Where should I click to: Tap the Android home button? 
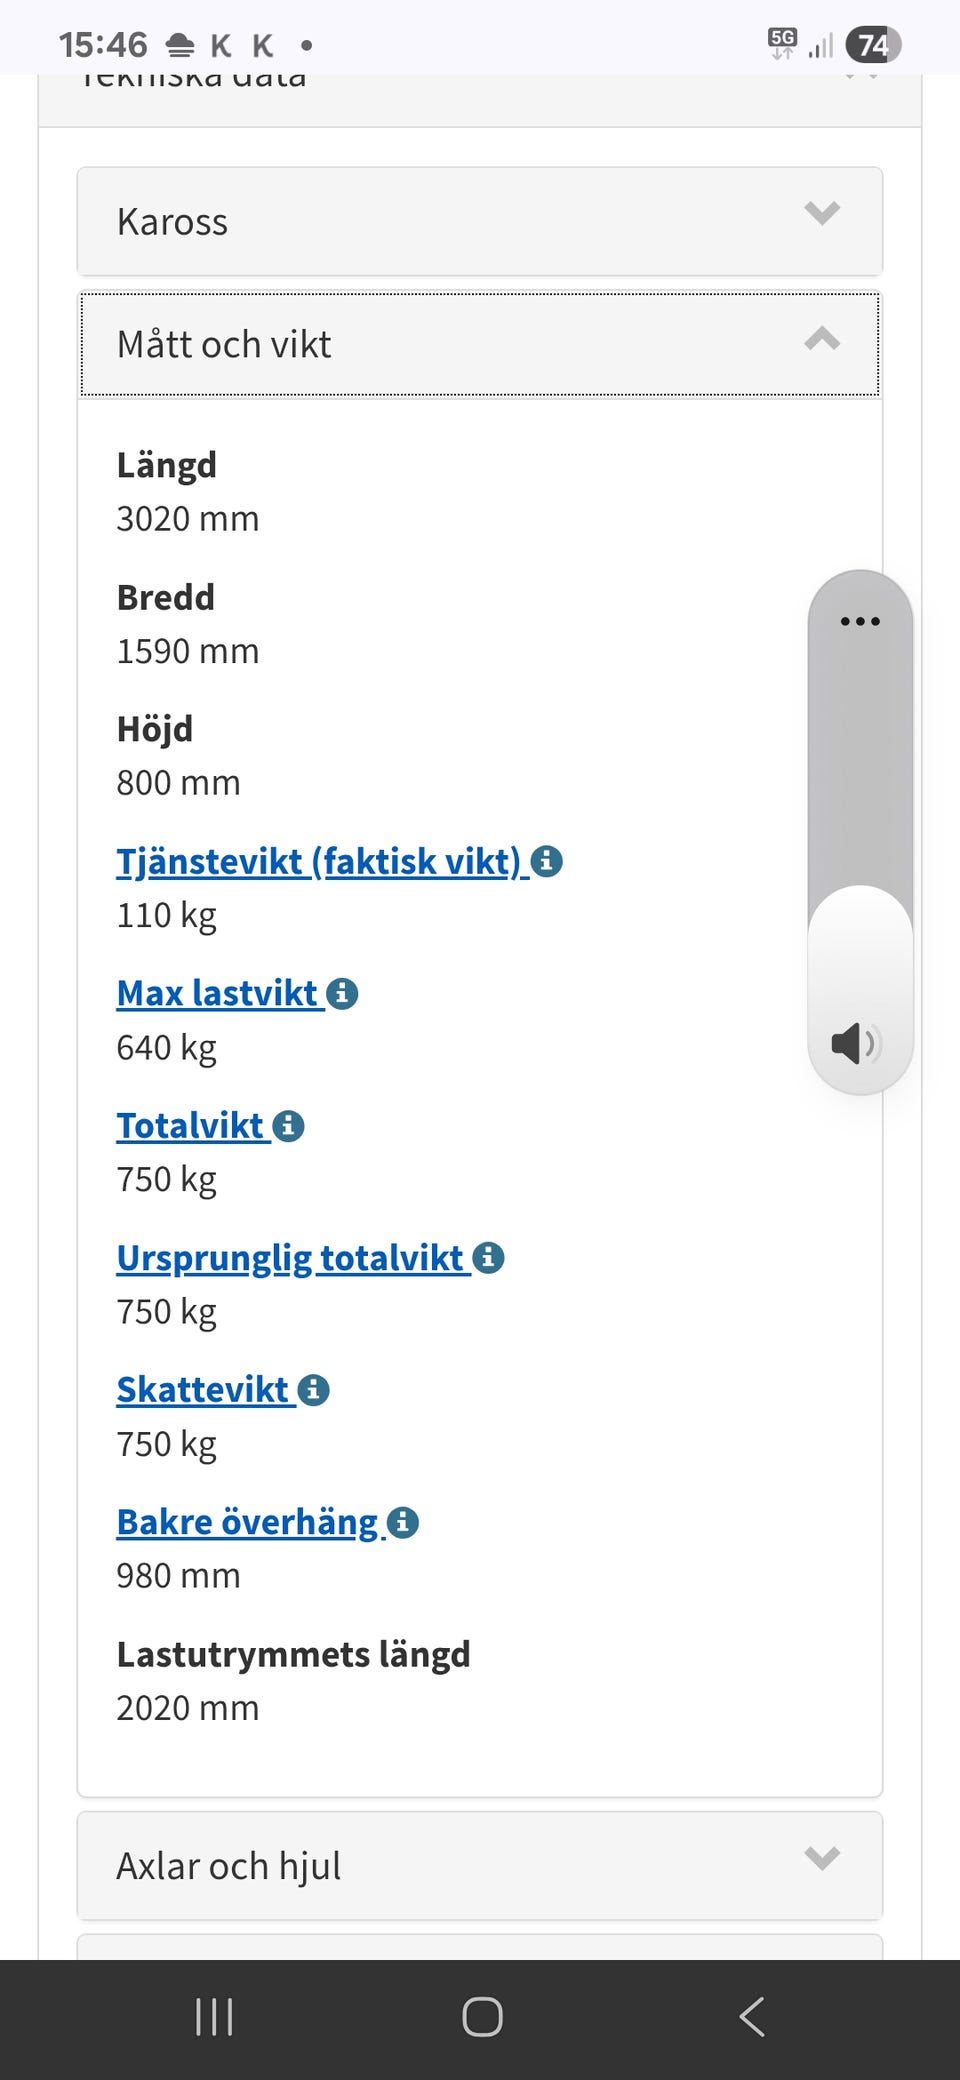coord(482,2017)
